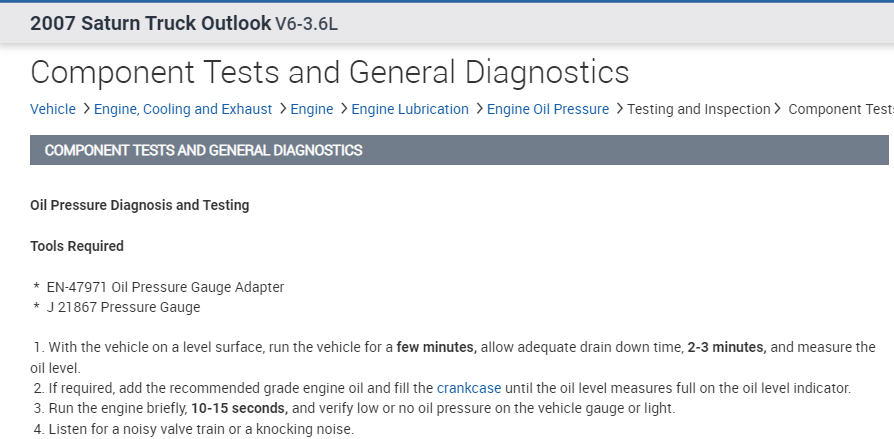
Task: Click chevron after Testing and Inspection
Action: pyautogui.click(x=778, y=109)
